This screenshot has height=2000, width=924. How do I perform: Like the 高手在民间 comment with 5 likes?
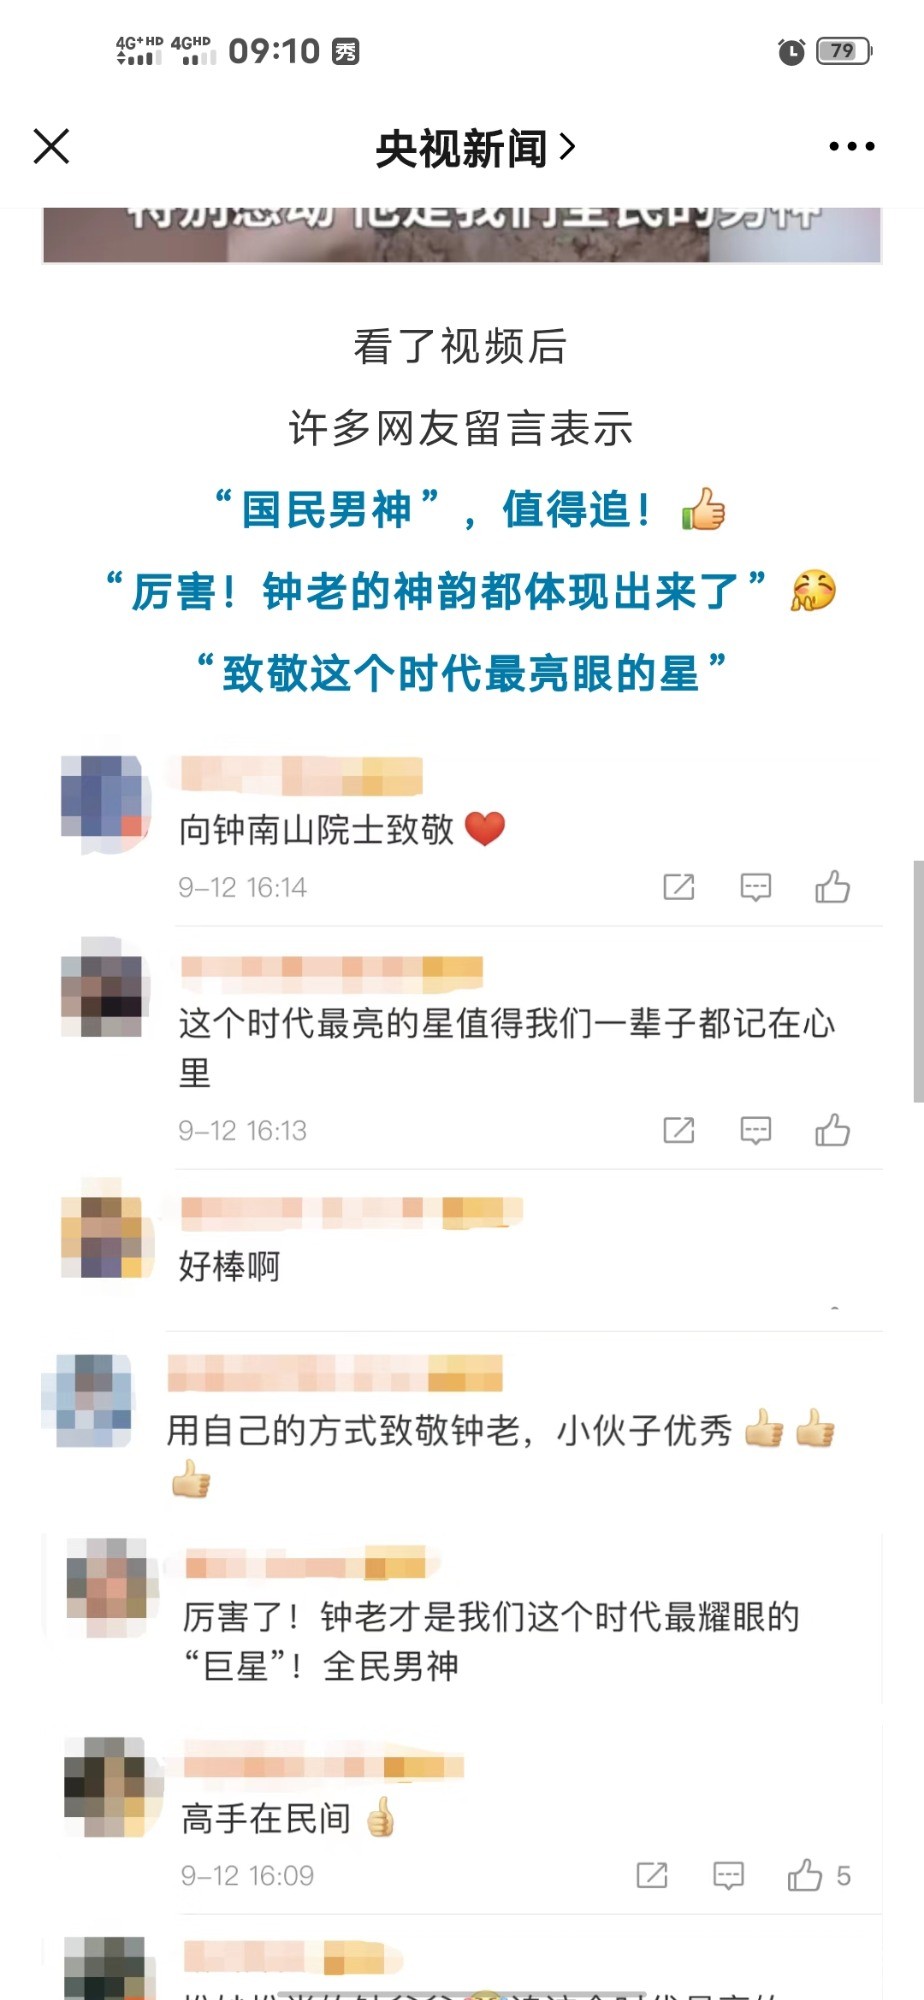(818, 1875)
